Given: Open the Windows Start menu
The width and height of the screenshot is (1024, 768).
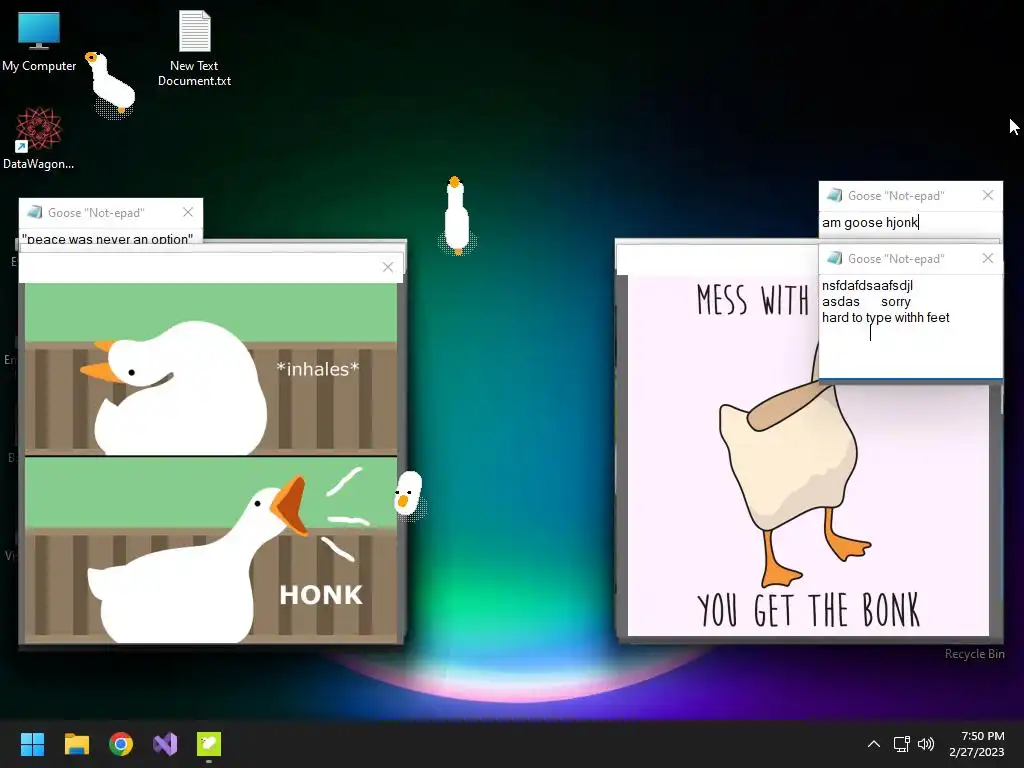Looking at the screenshot, I should tap(32, 744).
